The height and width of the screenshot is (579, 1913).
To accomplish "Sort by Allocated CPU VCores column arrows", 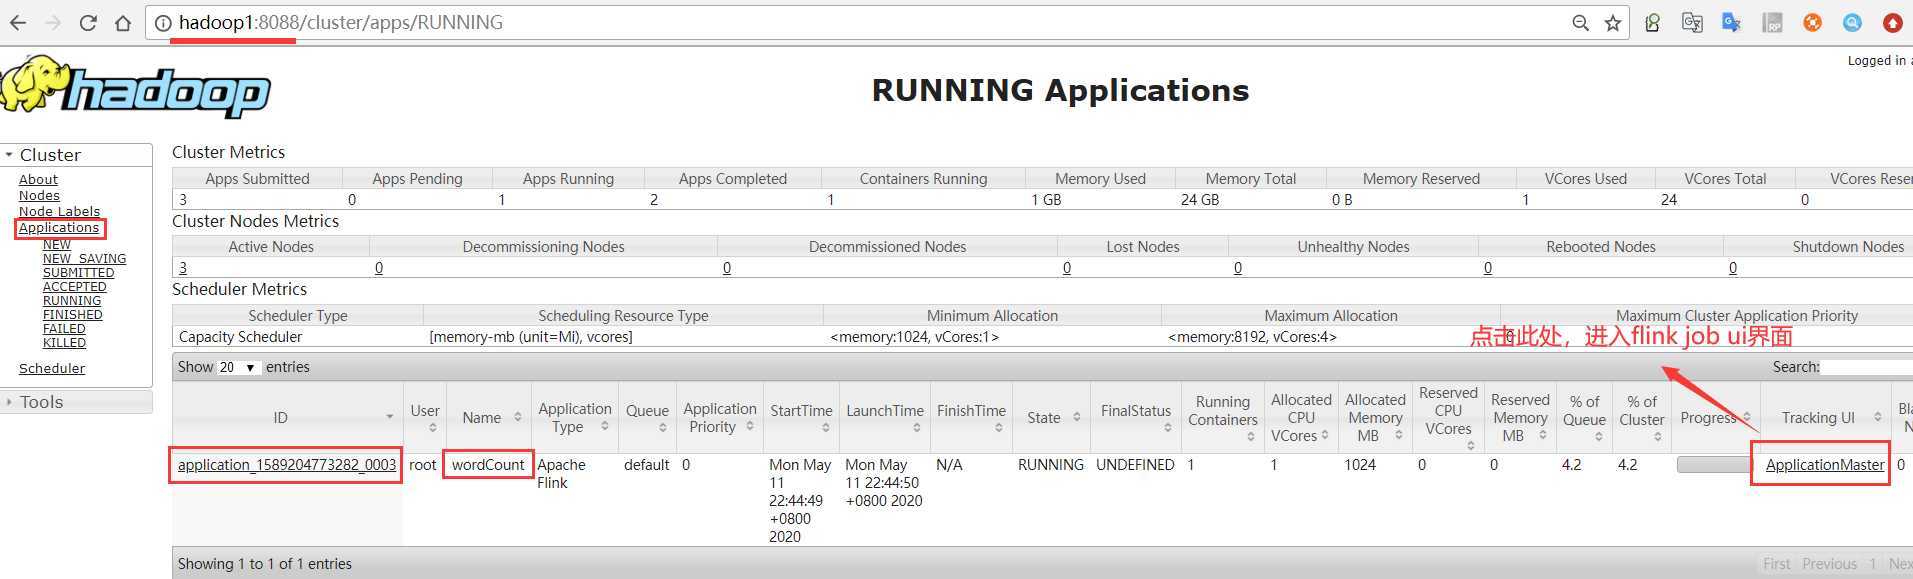I will pos(1324,435).
